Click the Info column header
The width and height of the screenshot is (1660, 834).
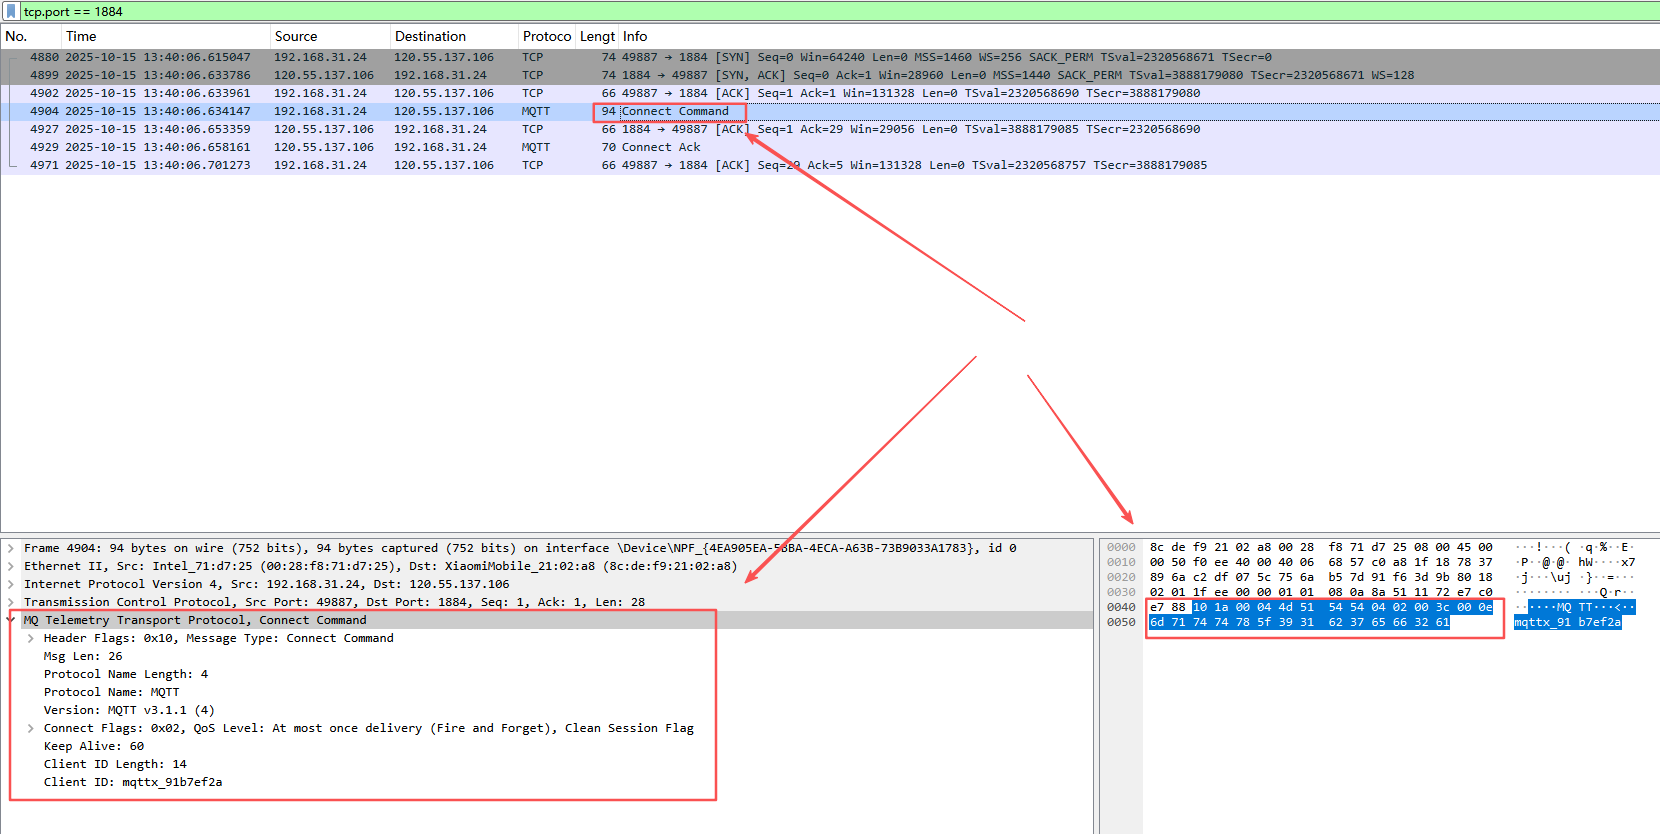(635, 36)
